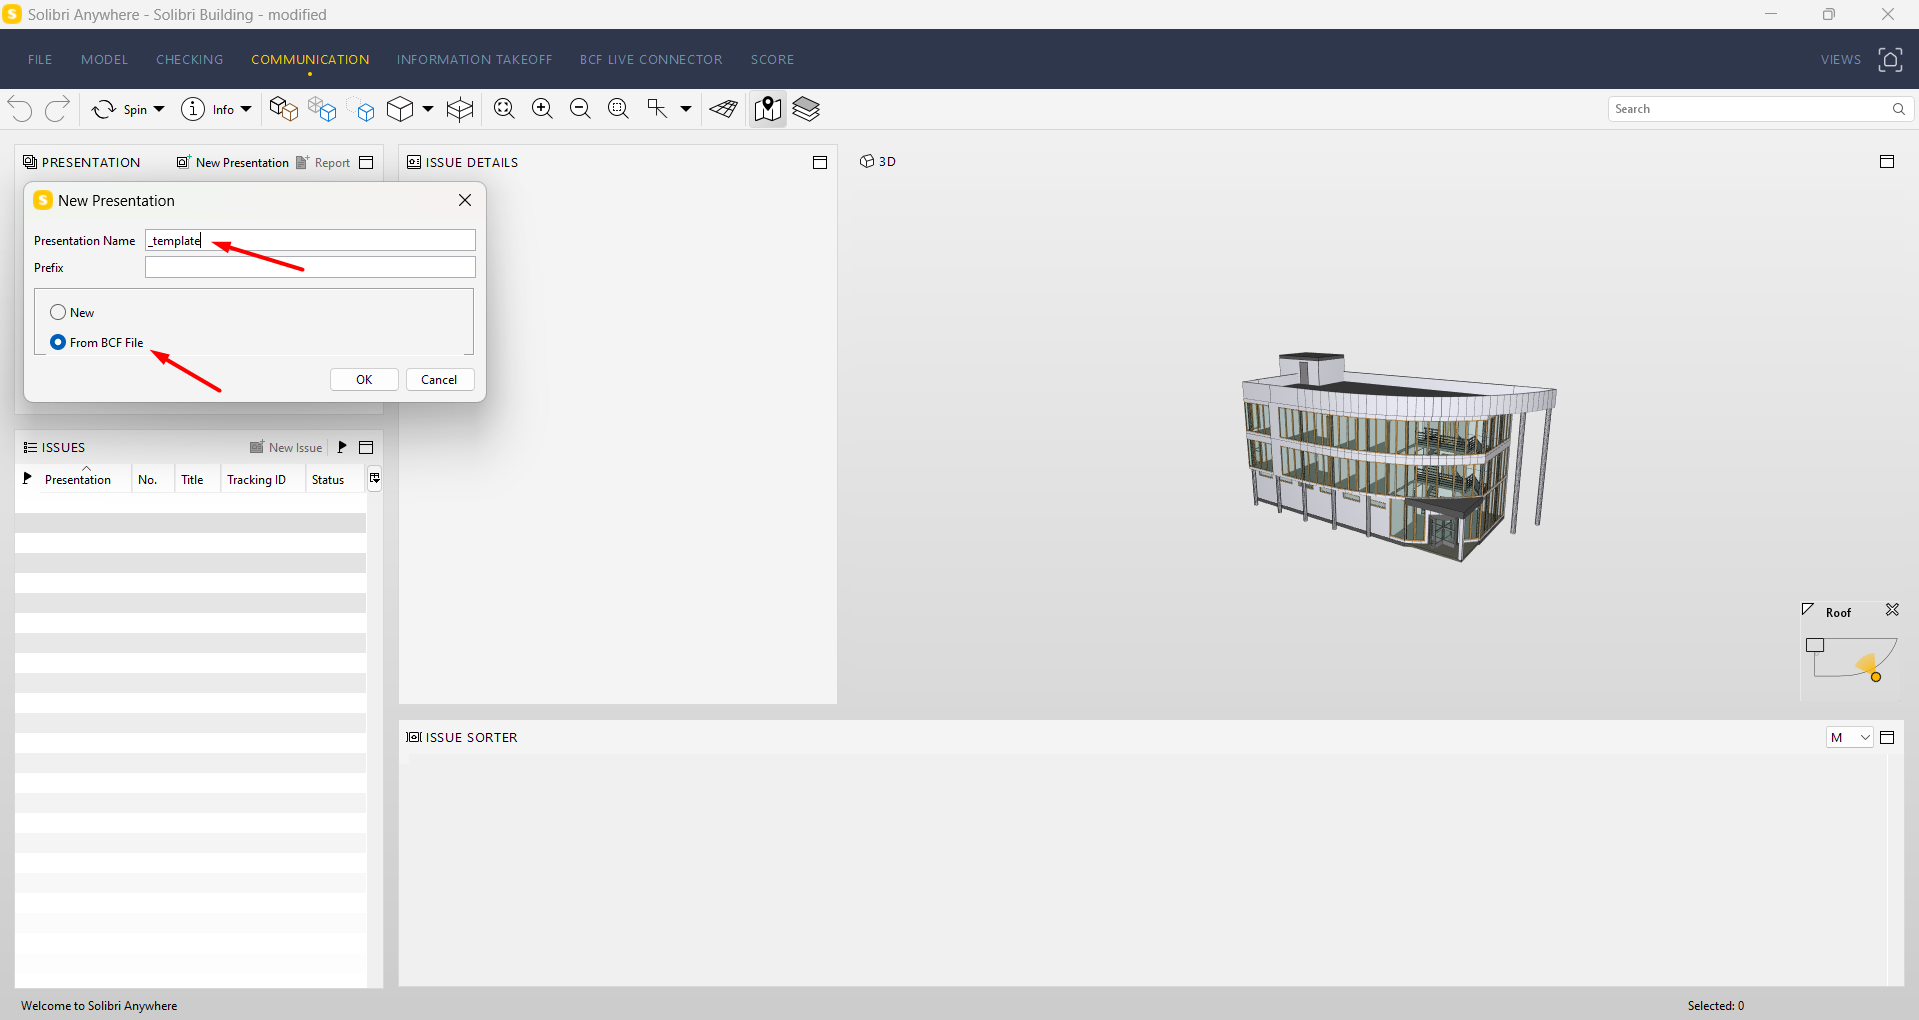The image size is (1919, 1020).
Task: Click the Undo icon
Action: click(x=19, y=109)
